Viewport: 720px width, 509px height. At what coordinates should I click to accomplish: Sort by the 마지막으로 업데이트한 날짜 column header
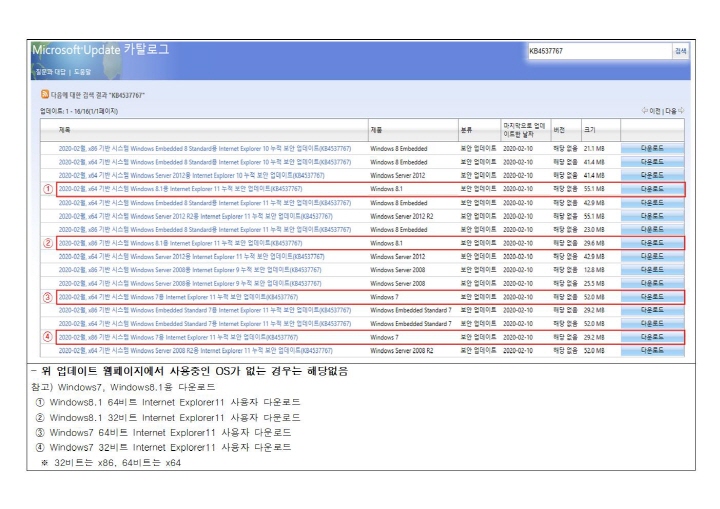click(523, 130)
